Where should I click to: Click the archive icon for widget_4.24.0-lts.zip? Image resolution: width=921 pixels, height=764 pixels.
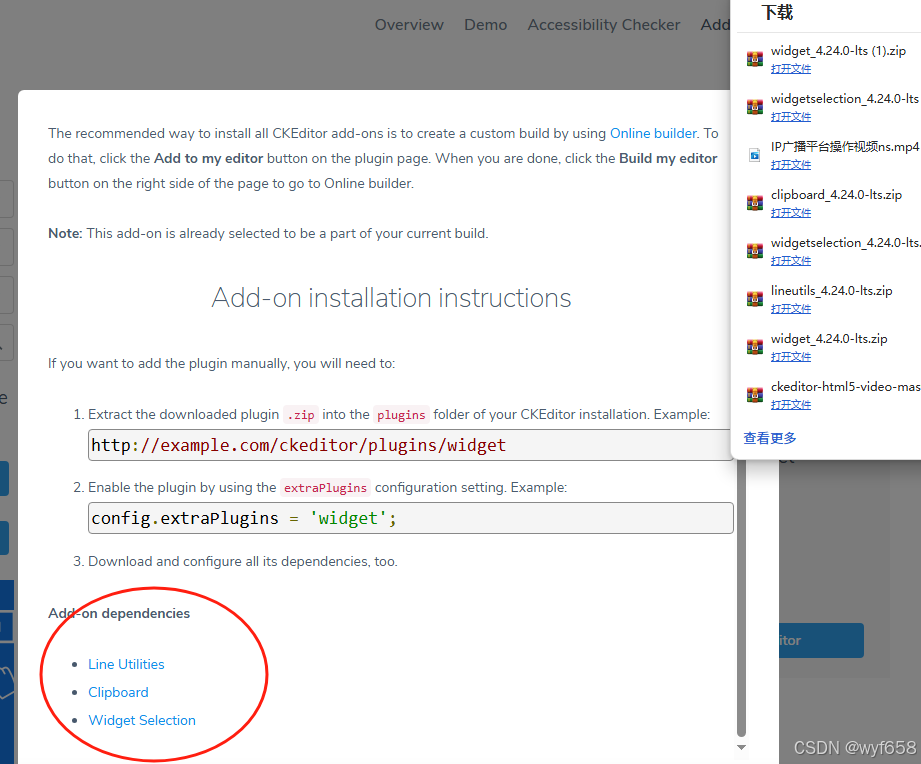755,346
